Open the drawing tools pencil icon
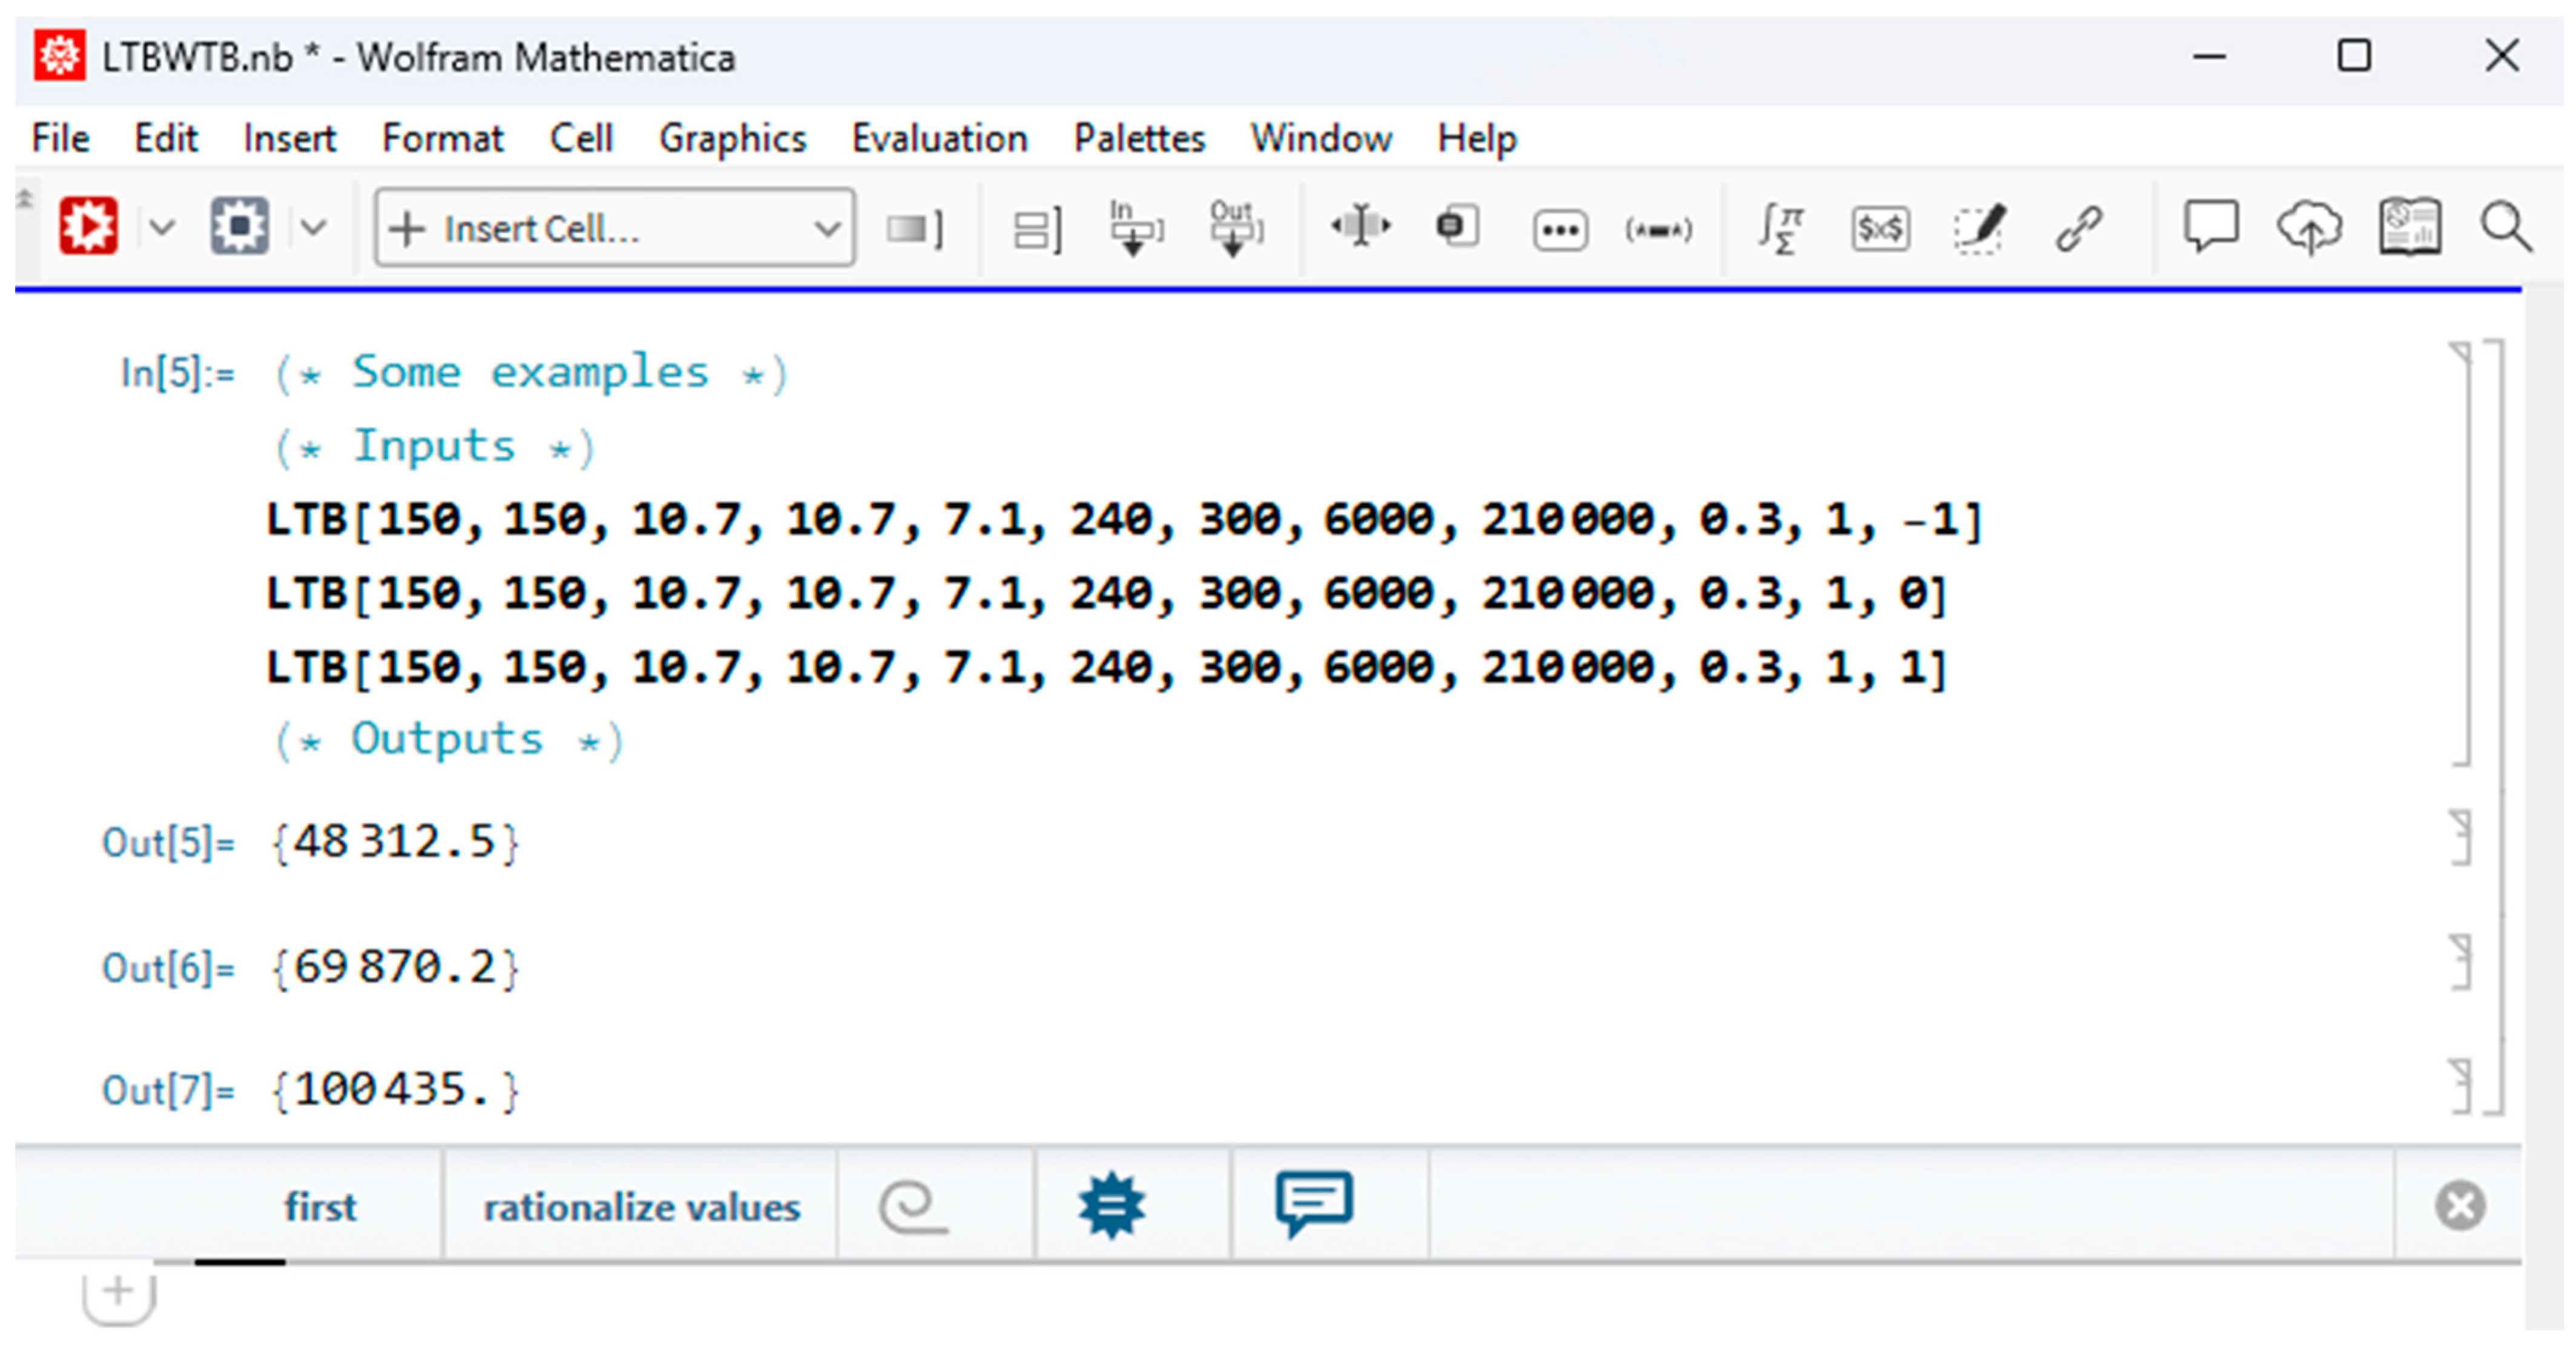This screenshot has height=1345, width=2576. [x=1981, y=229]
